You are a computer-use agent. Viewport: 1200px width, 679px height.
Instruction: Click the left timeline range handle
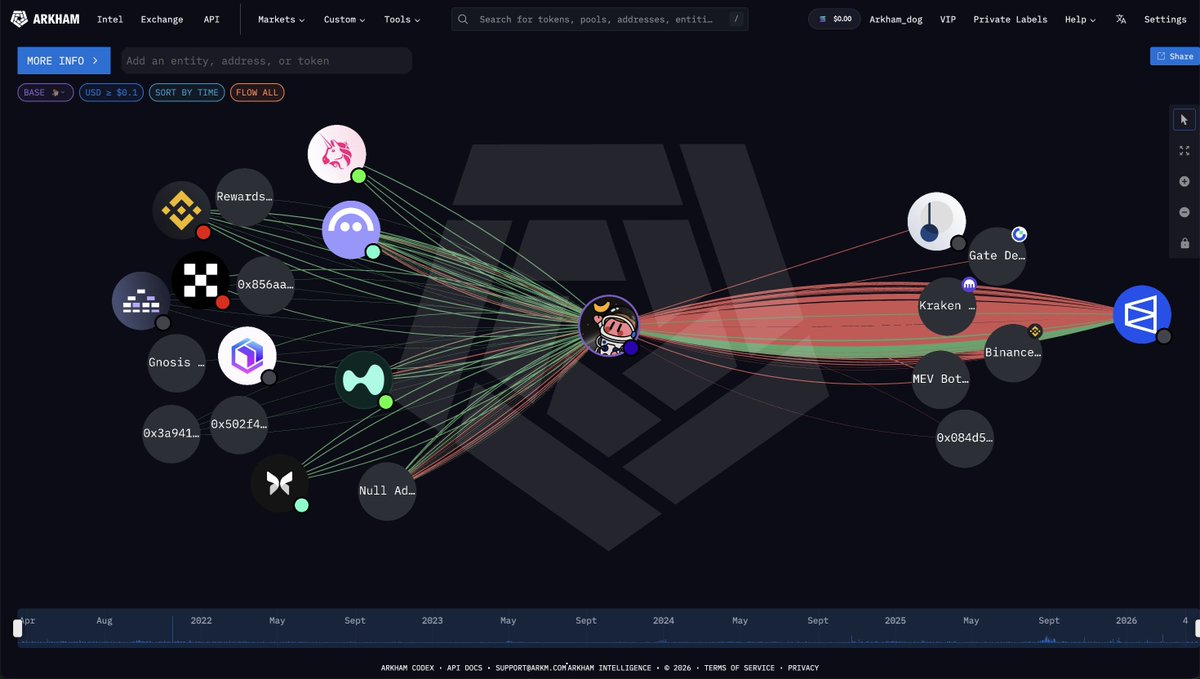tap(17, 628)
